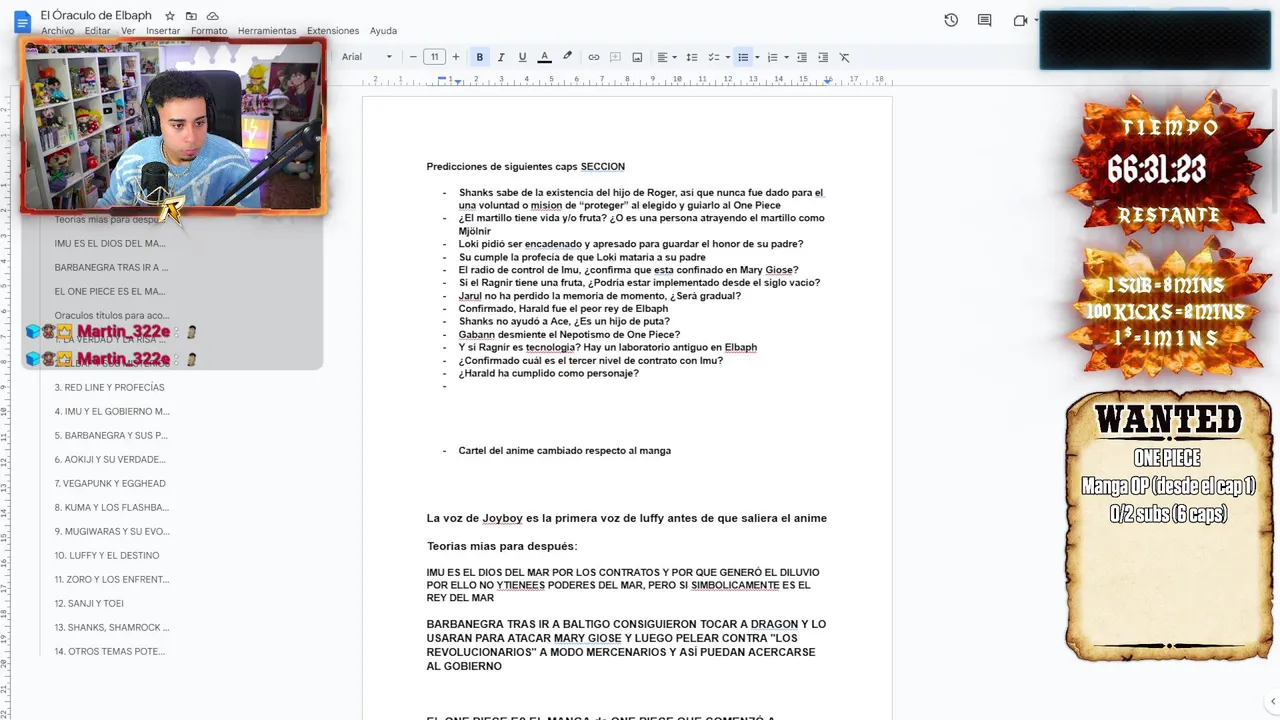
Task: Expand numbered list style arrow
Action: (x=786, y=57)
